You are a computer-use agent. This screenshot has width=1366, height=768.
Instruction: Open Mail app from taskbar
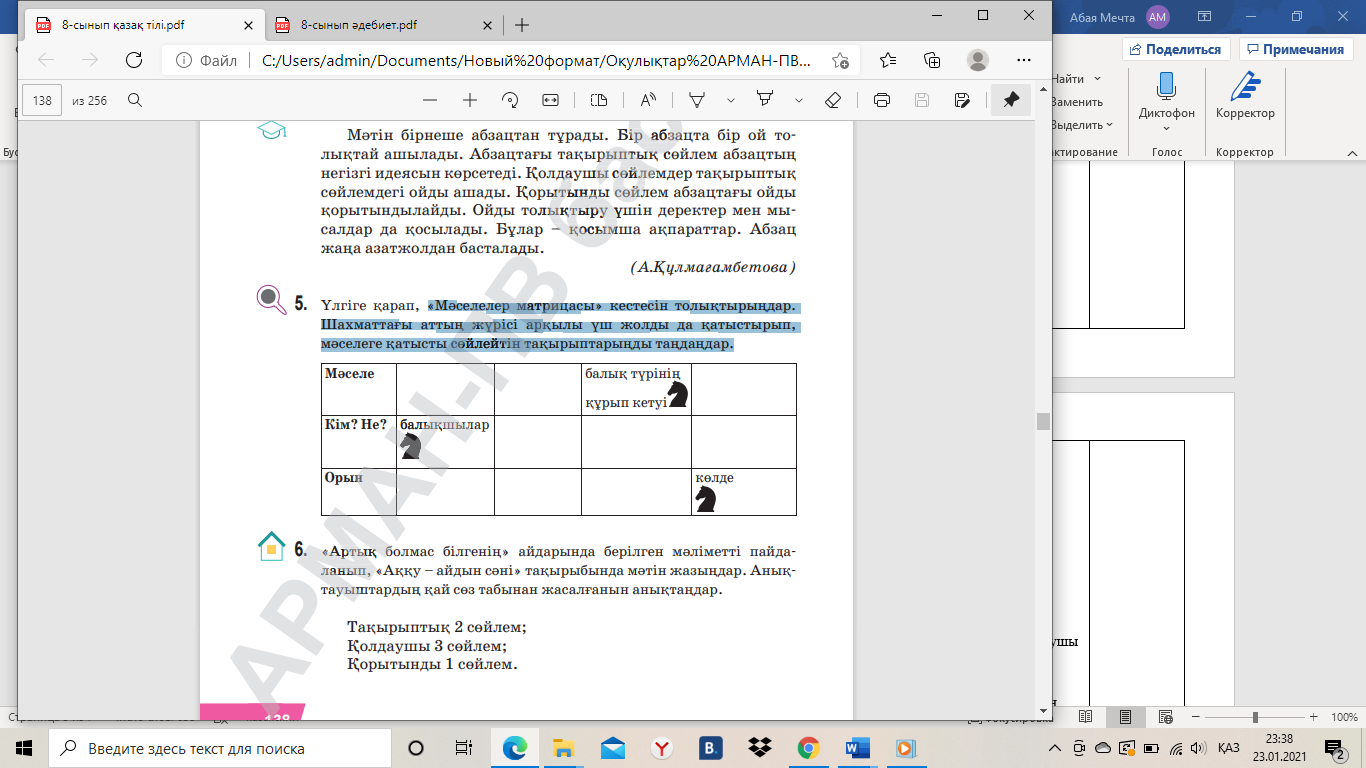point(612,748)
